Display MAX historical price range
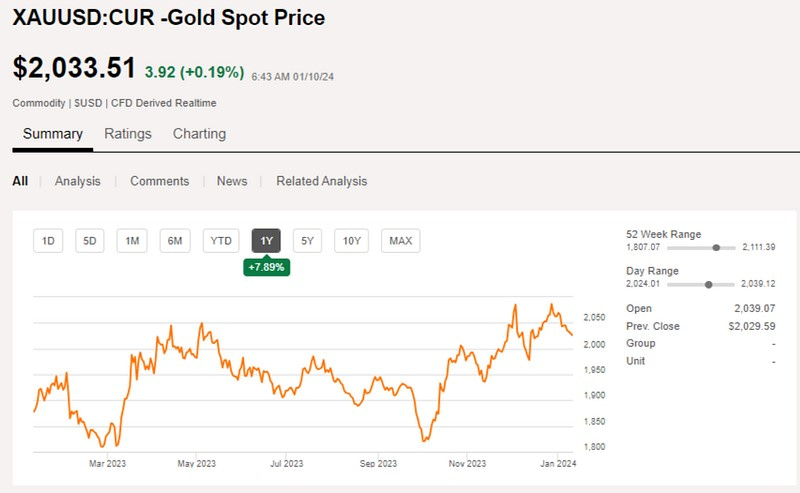Screen dimensions: 800x493 tap(400, 240)
